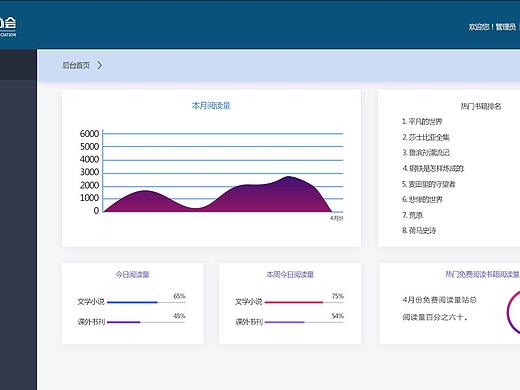This screenshot has width=520, height=390.
Task: Select the 今日阅读量 card title
Action: (x=132, y=275)
